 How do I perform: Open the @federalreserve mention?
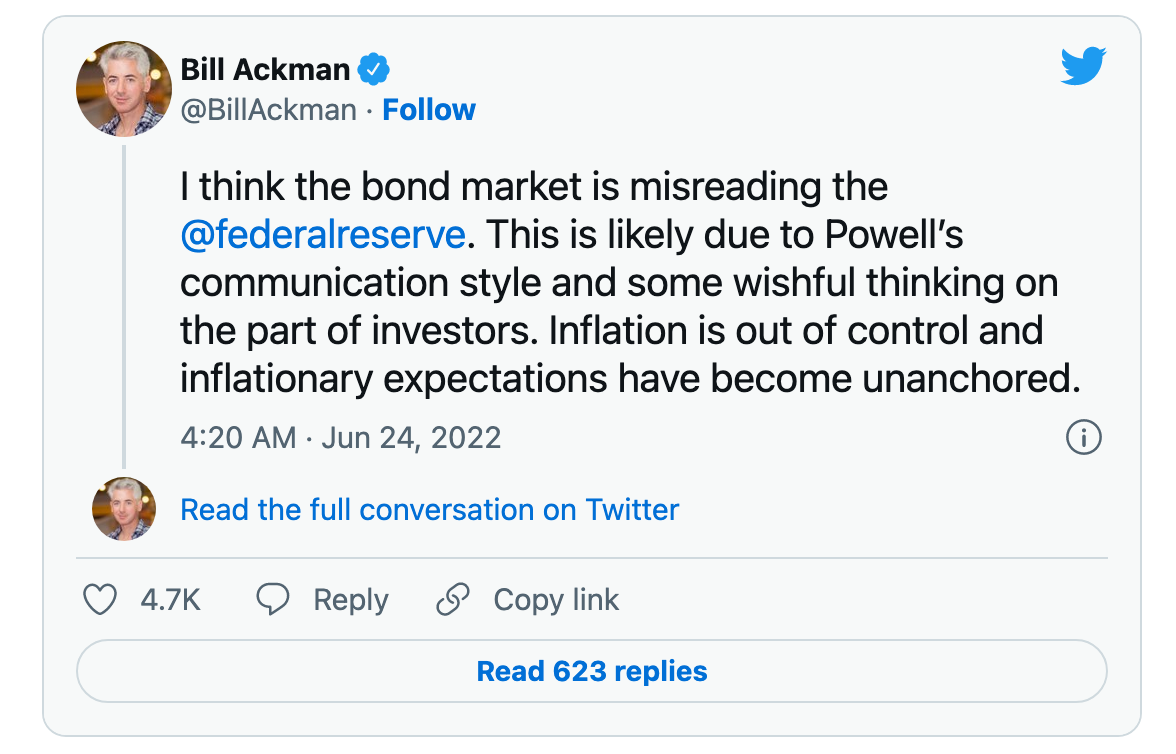tap(323, 234)
